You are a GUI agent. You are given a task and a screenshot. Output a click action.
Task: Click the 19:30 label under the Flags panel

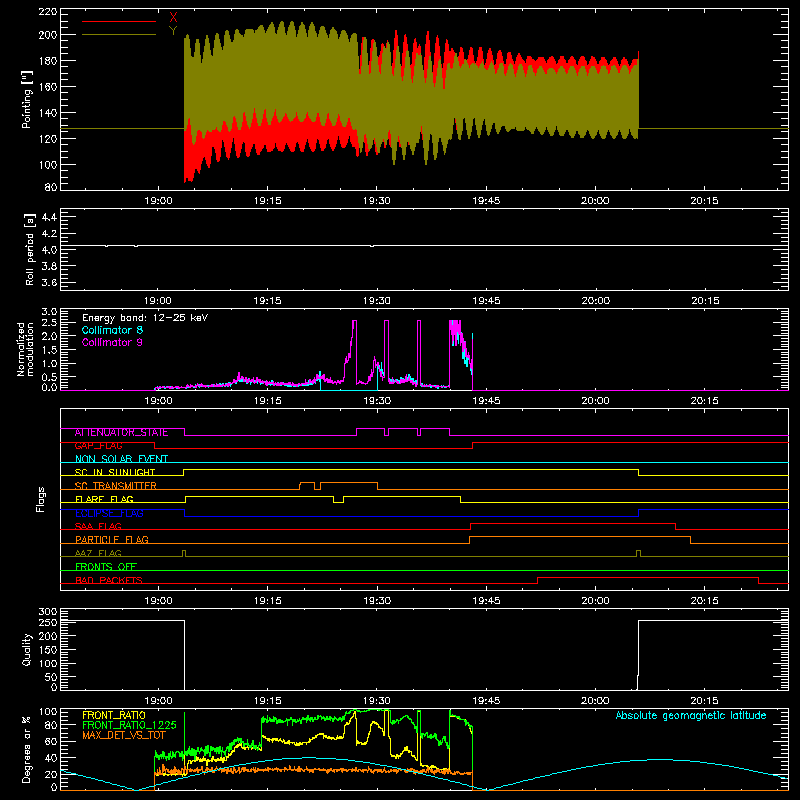[x=377, y=601]
